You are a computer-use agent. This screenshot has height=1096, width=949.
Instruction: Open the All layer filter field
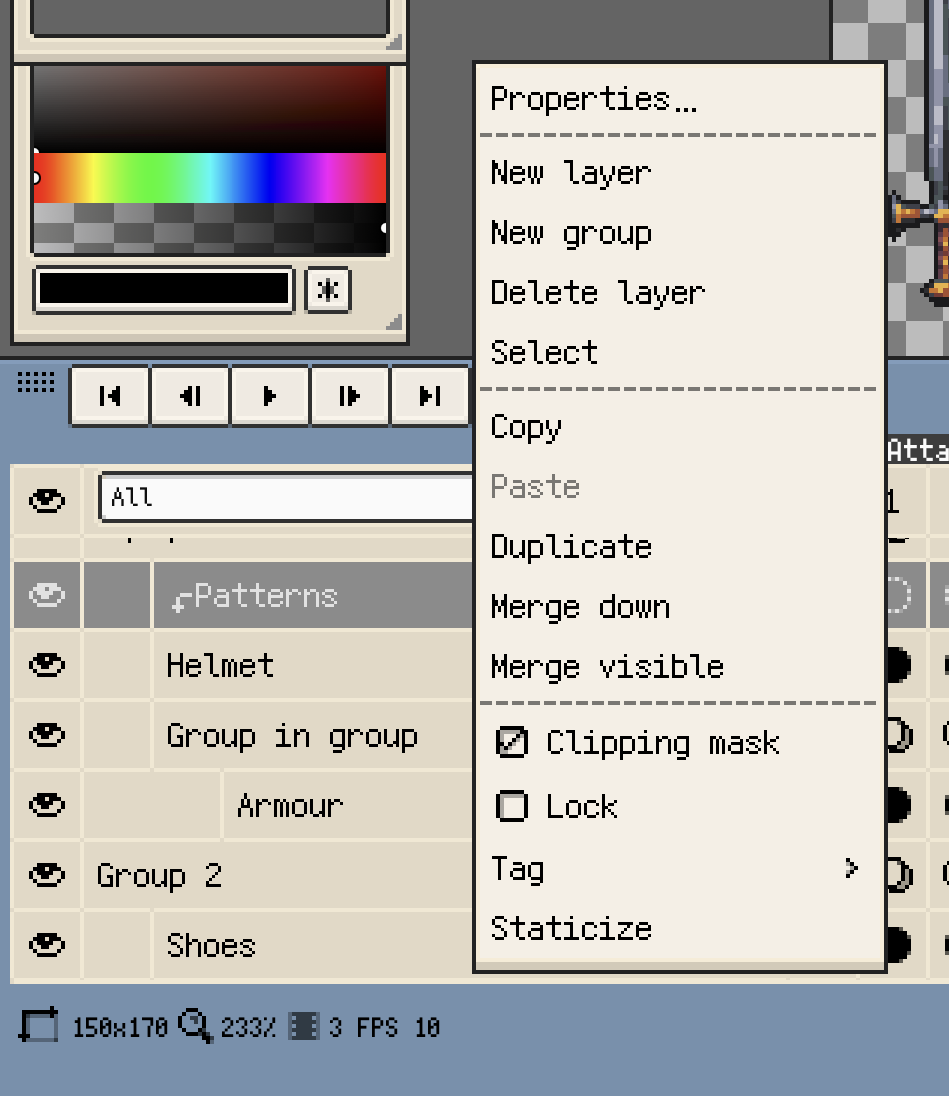[x=286, y=497]
